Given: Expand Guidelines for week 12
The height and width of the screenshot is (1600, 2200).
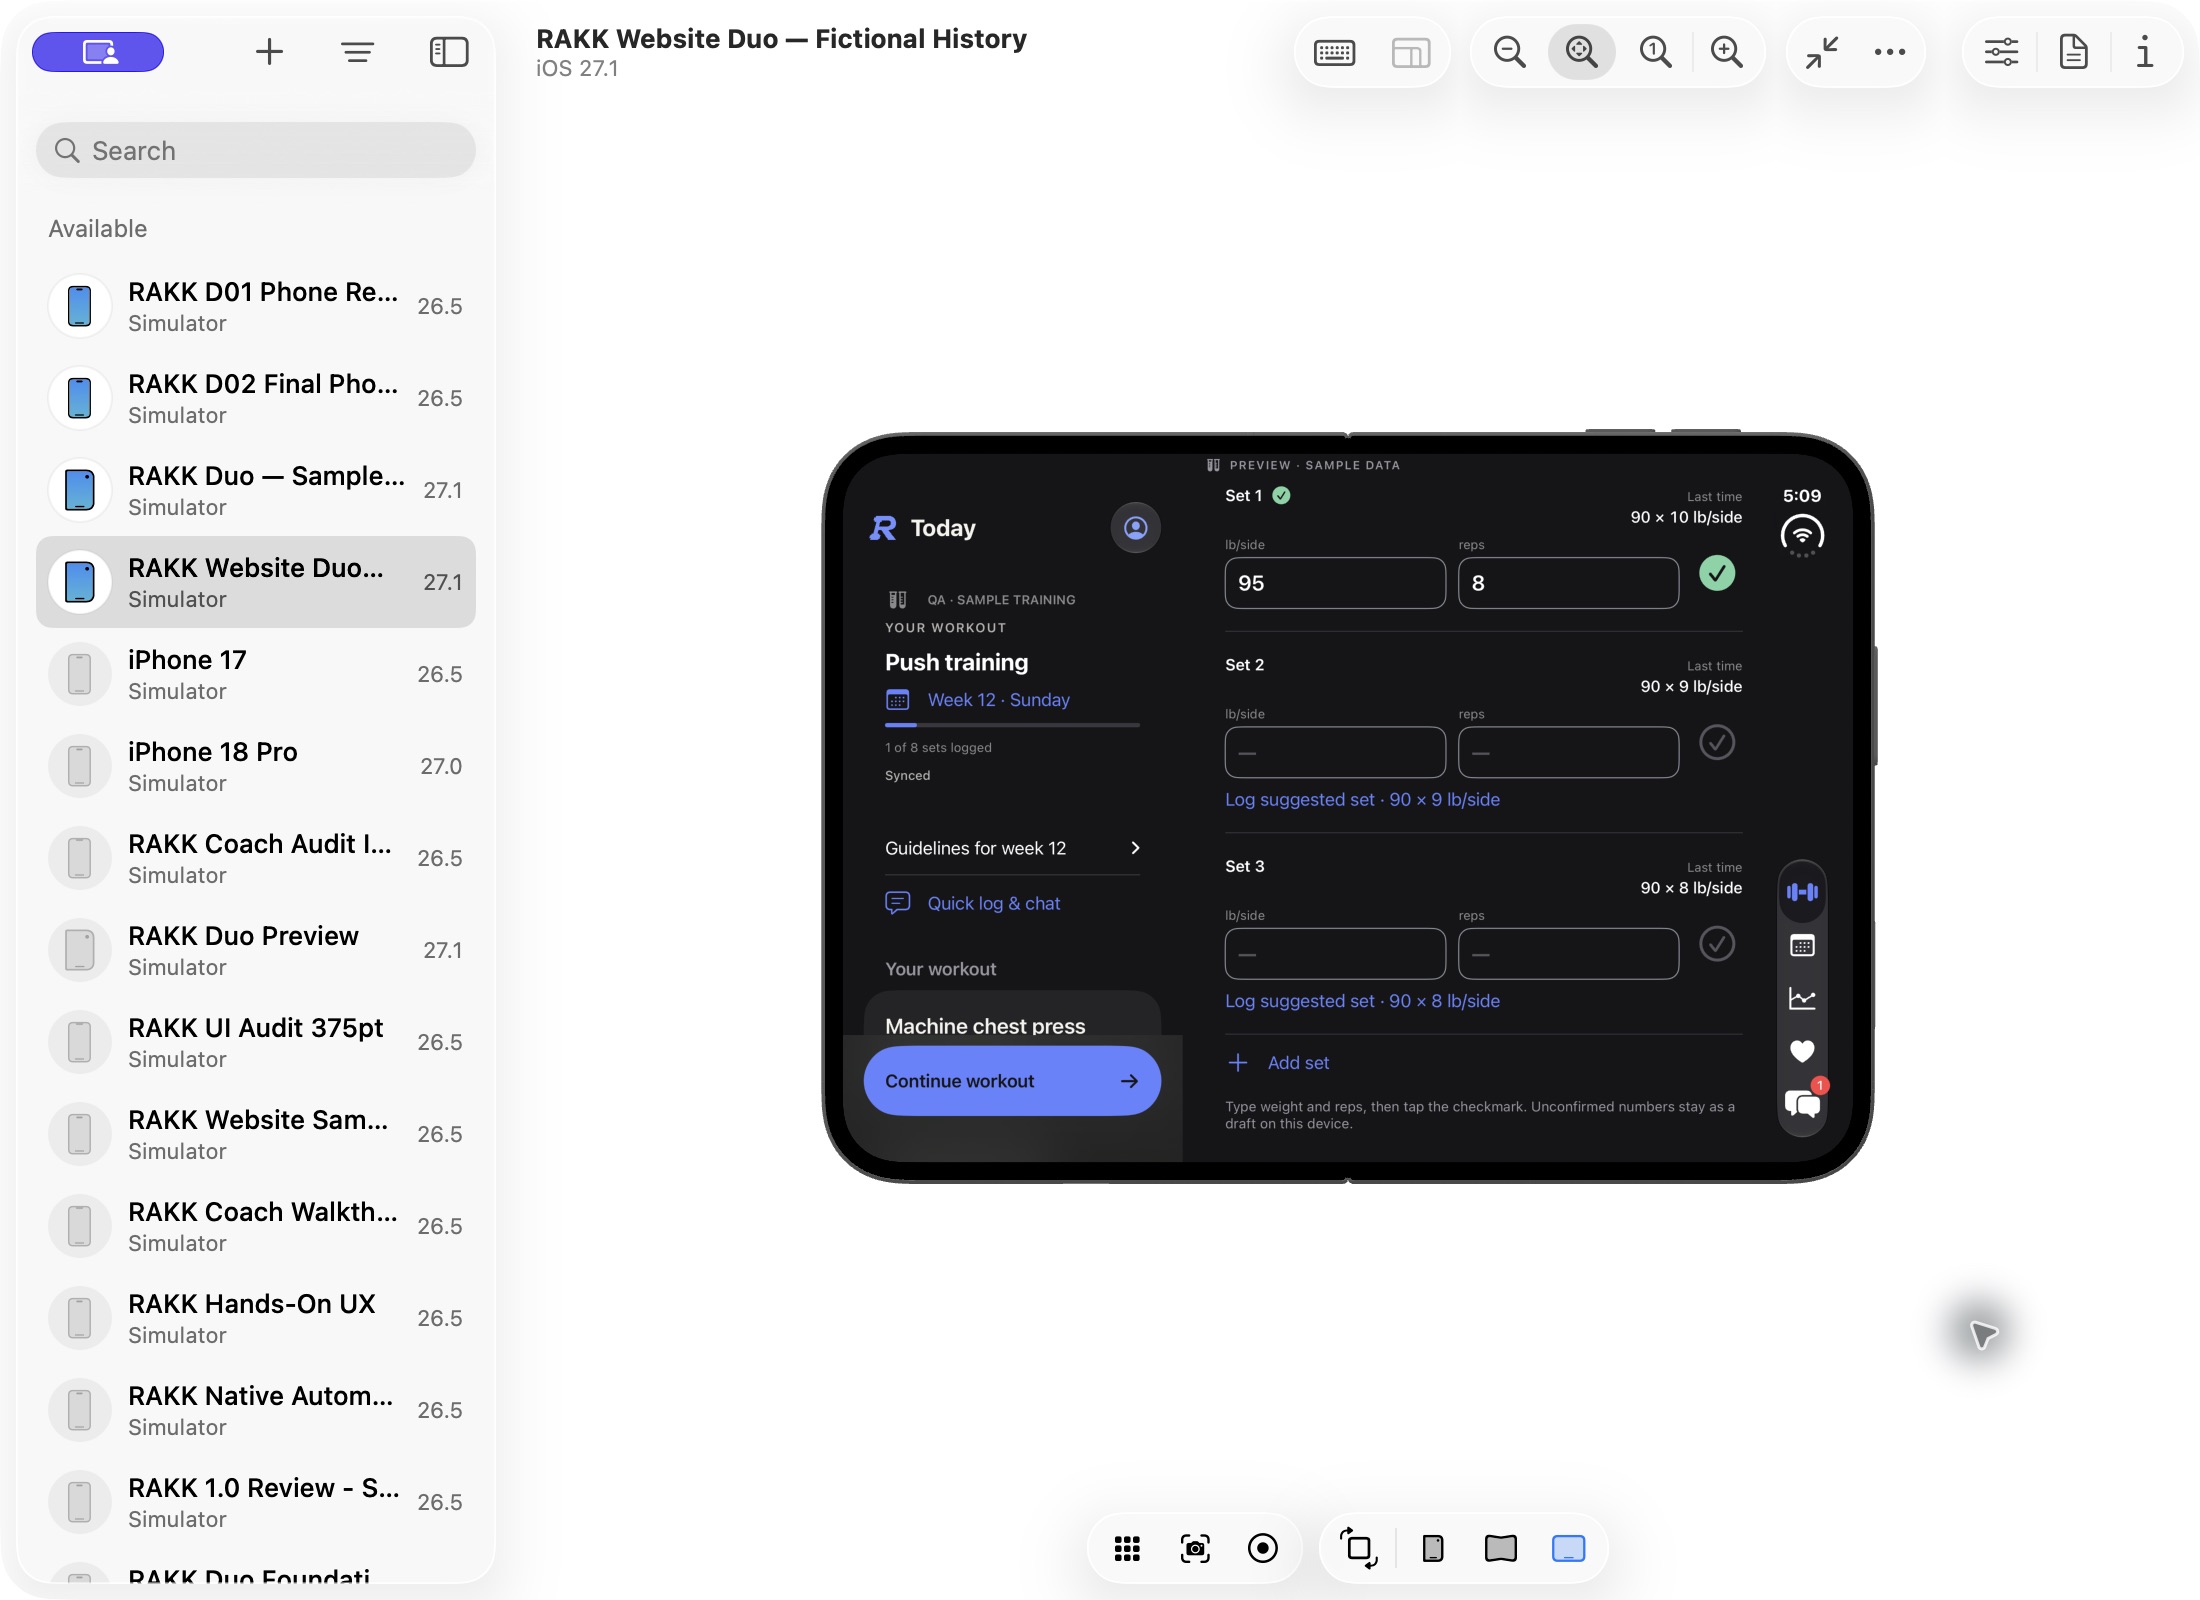Looking at the screenshot, I should tap(1012, 848).
